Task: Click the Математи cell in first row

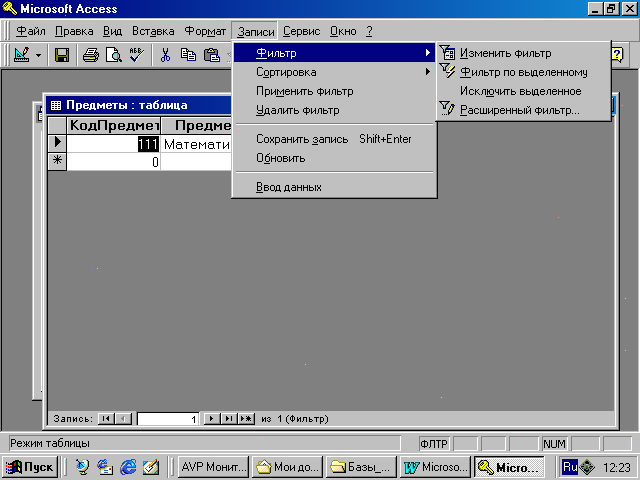Action: pyautogui.click(x=196, y=144)
